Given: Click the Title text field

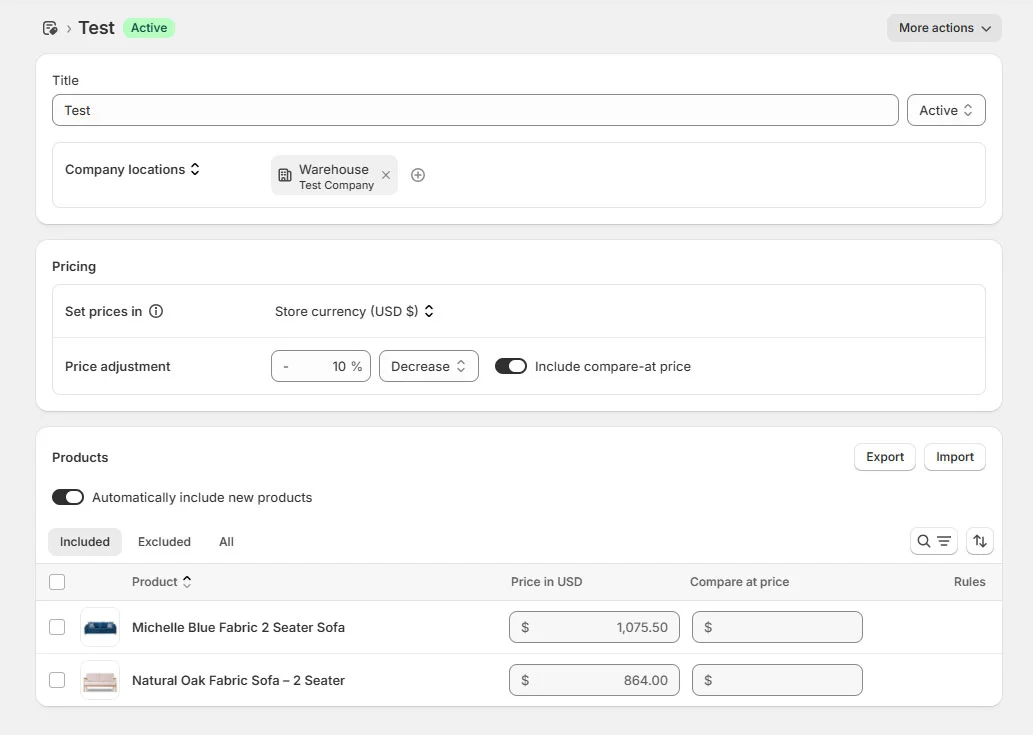Looking at the screenshot, I should pyautogui.click(x=474, y=110).
